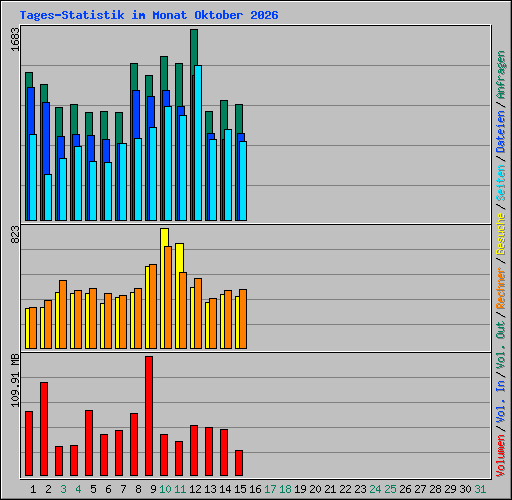This screenshot has width=512, height=500.
Task: Click the 'Anfragen' legend label
Action: coord(501,75)
